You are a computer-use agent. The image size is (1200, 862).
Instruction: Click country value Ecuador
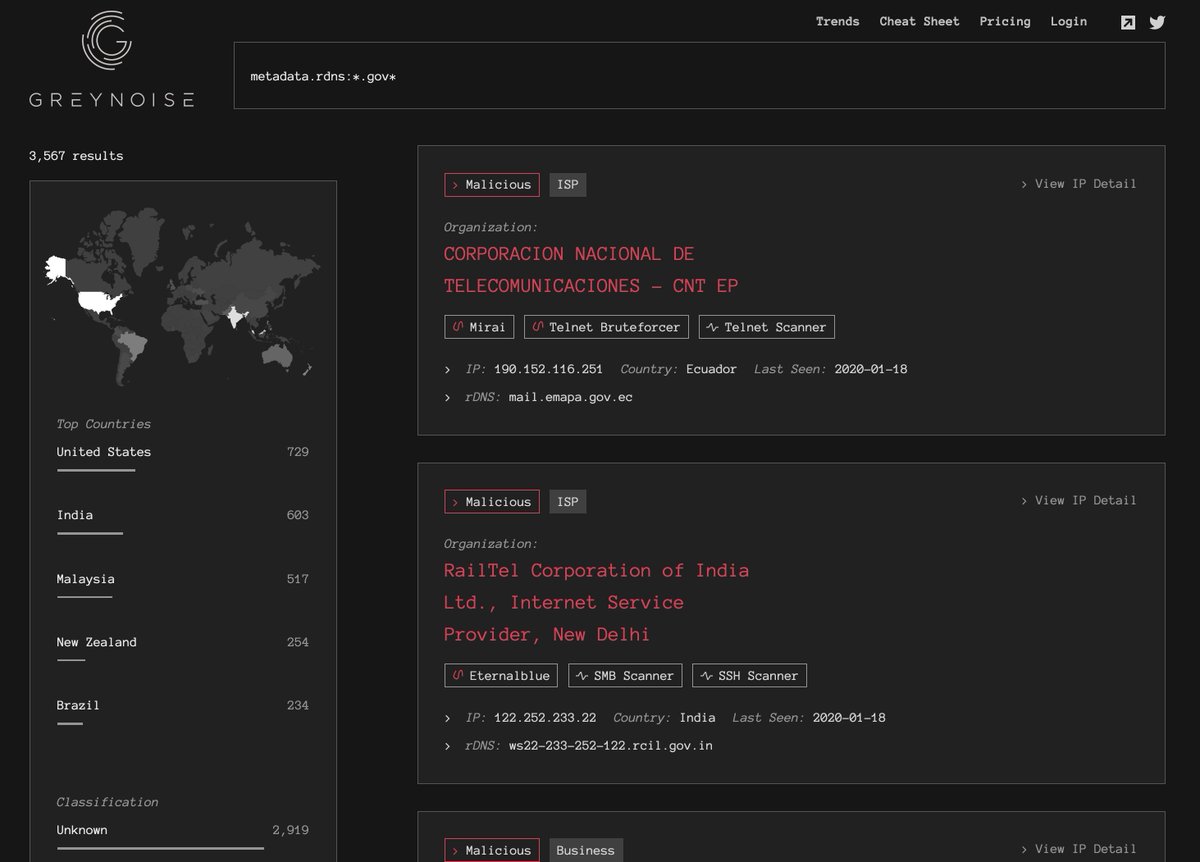point(711,369)
